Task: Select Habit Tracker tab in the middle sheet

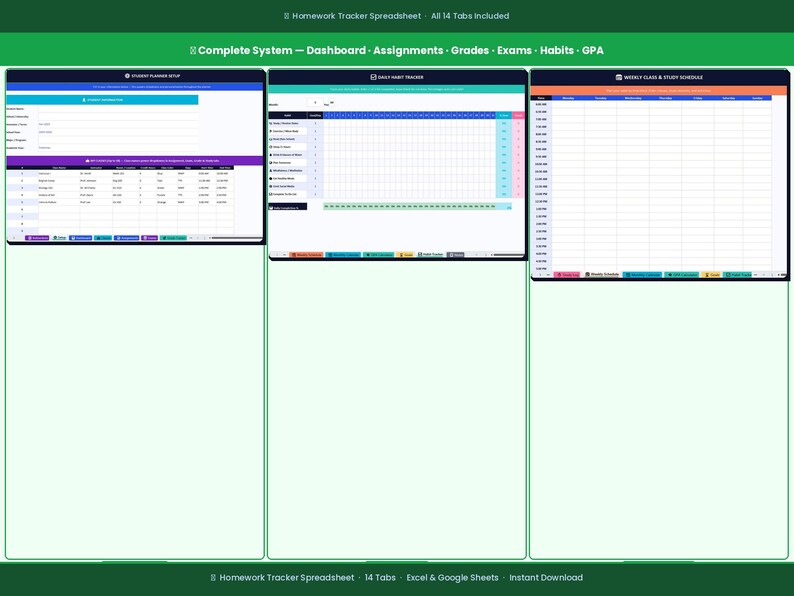Action: tap(430, 254)
